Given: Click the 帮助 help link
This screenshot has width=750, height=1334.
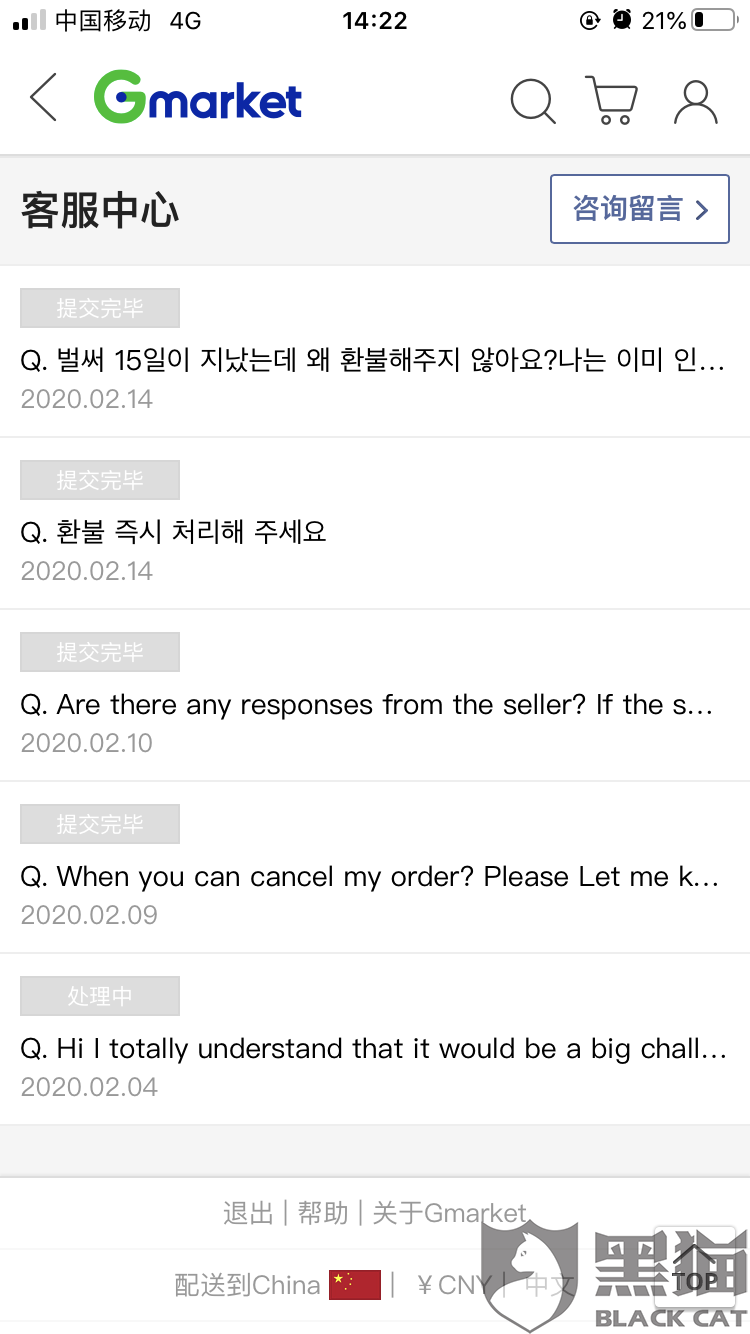Looking at the screenshot, I should [x=323, y=1213].
